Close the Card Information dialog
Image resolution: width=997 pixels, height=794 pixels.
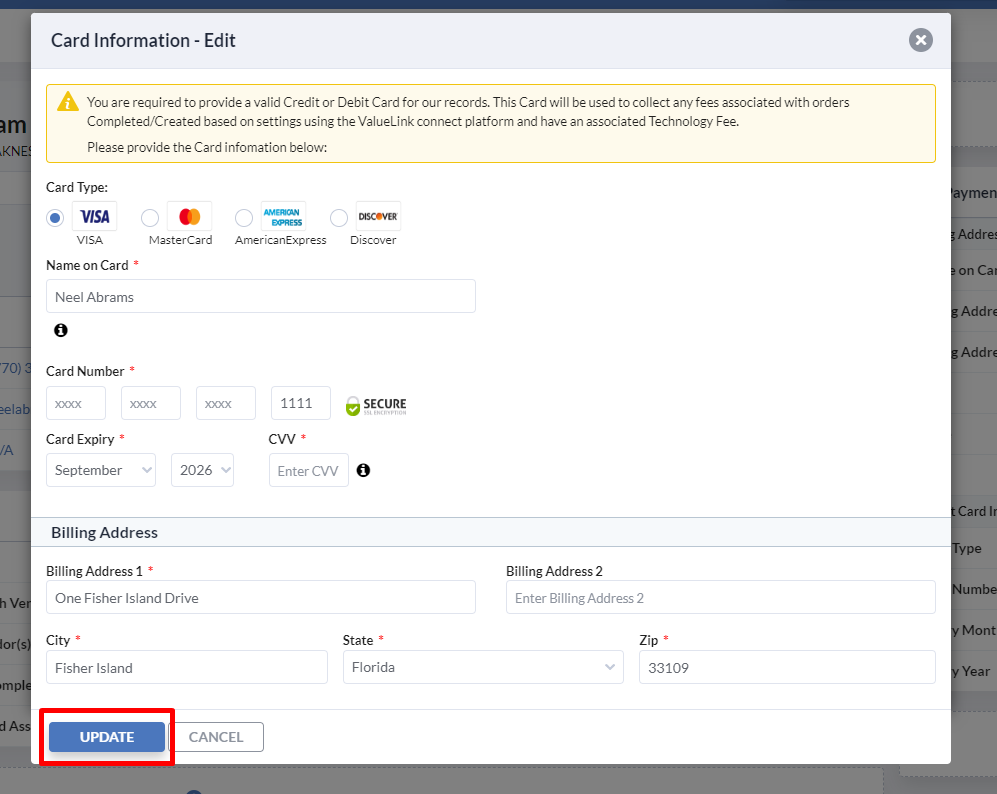(920, 40)
